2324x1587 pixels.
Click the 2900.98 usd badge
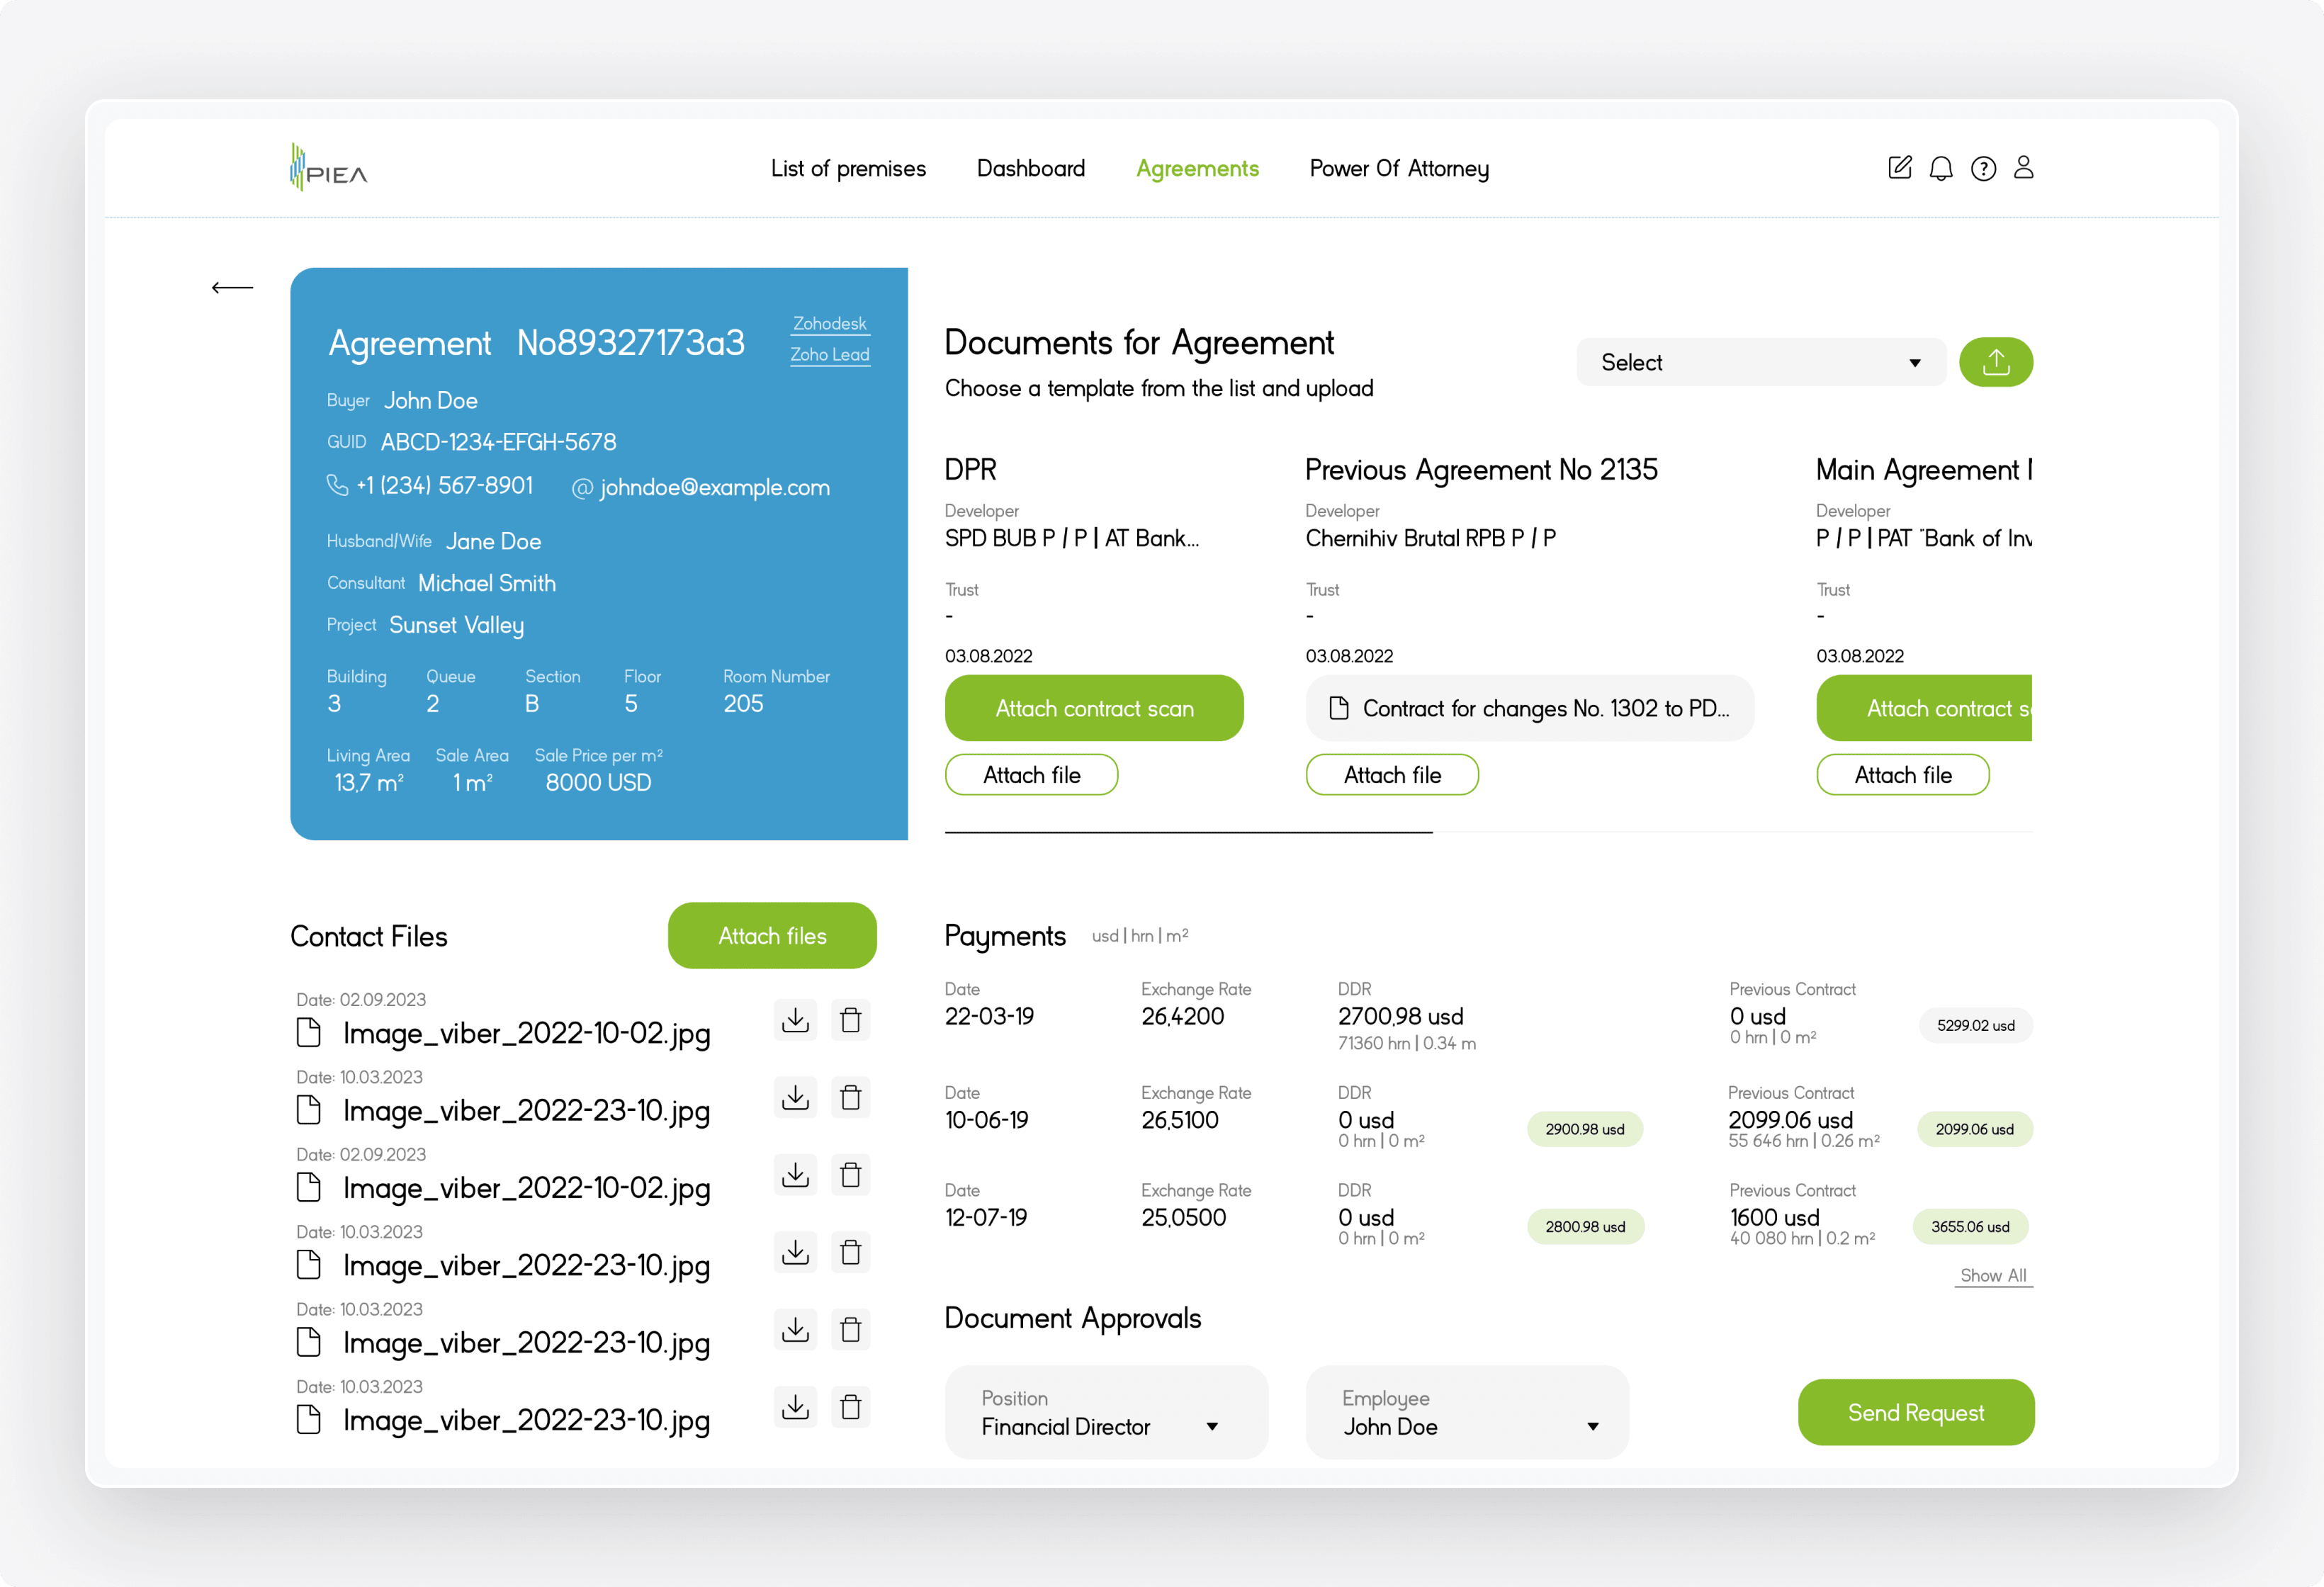(x=1584, y=1129)
